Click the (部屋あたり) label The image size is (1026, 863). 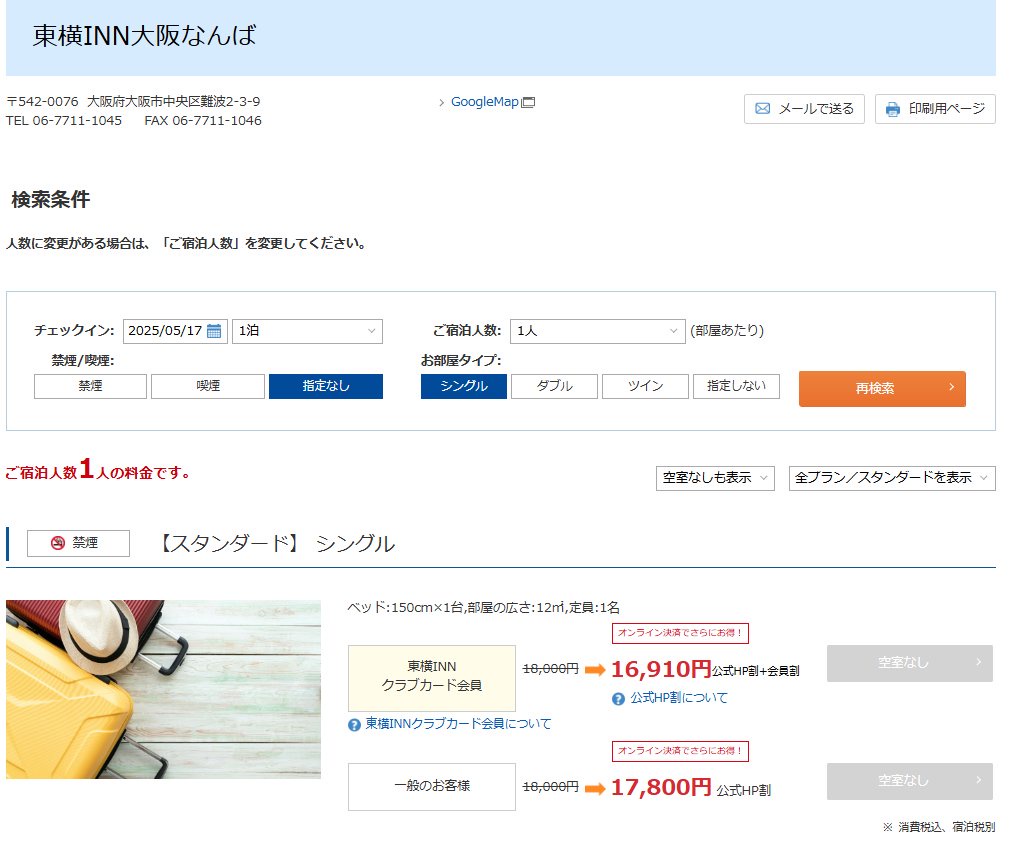[727, 331]
